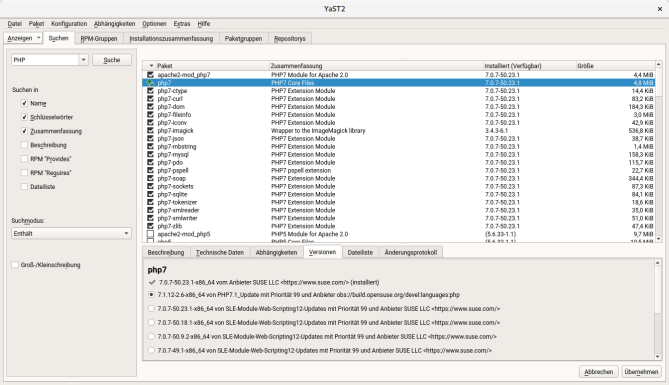
Task: Toggle install status icon for php7-mysql
Action: click(x=150, y=155)
